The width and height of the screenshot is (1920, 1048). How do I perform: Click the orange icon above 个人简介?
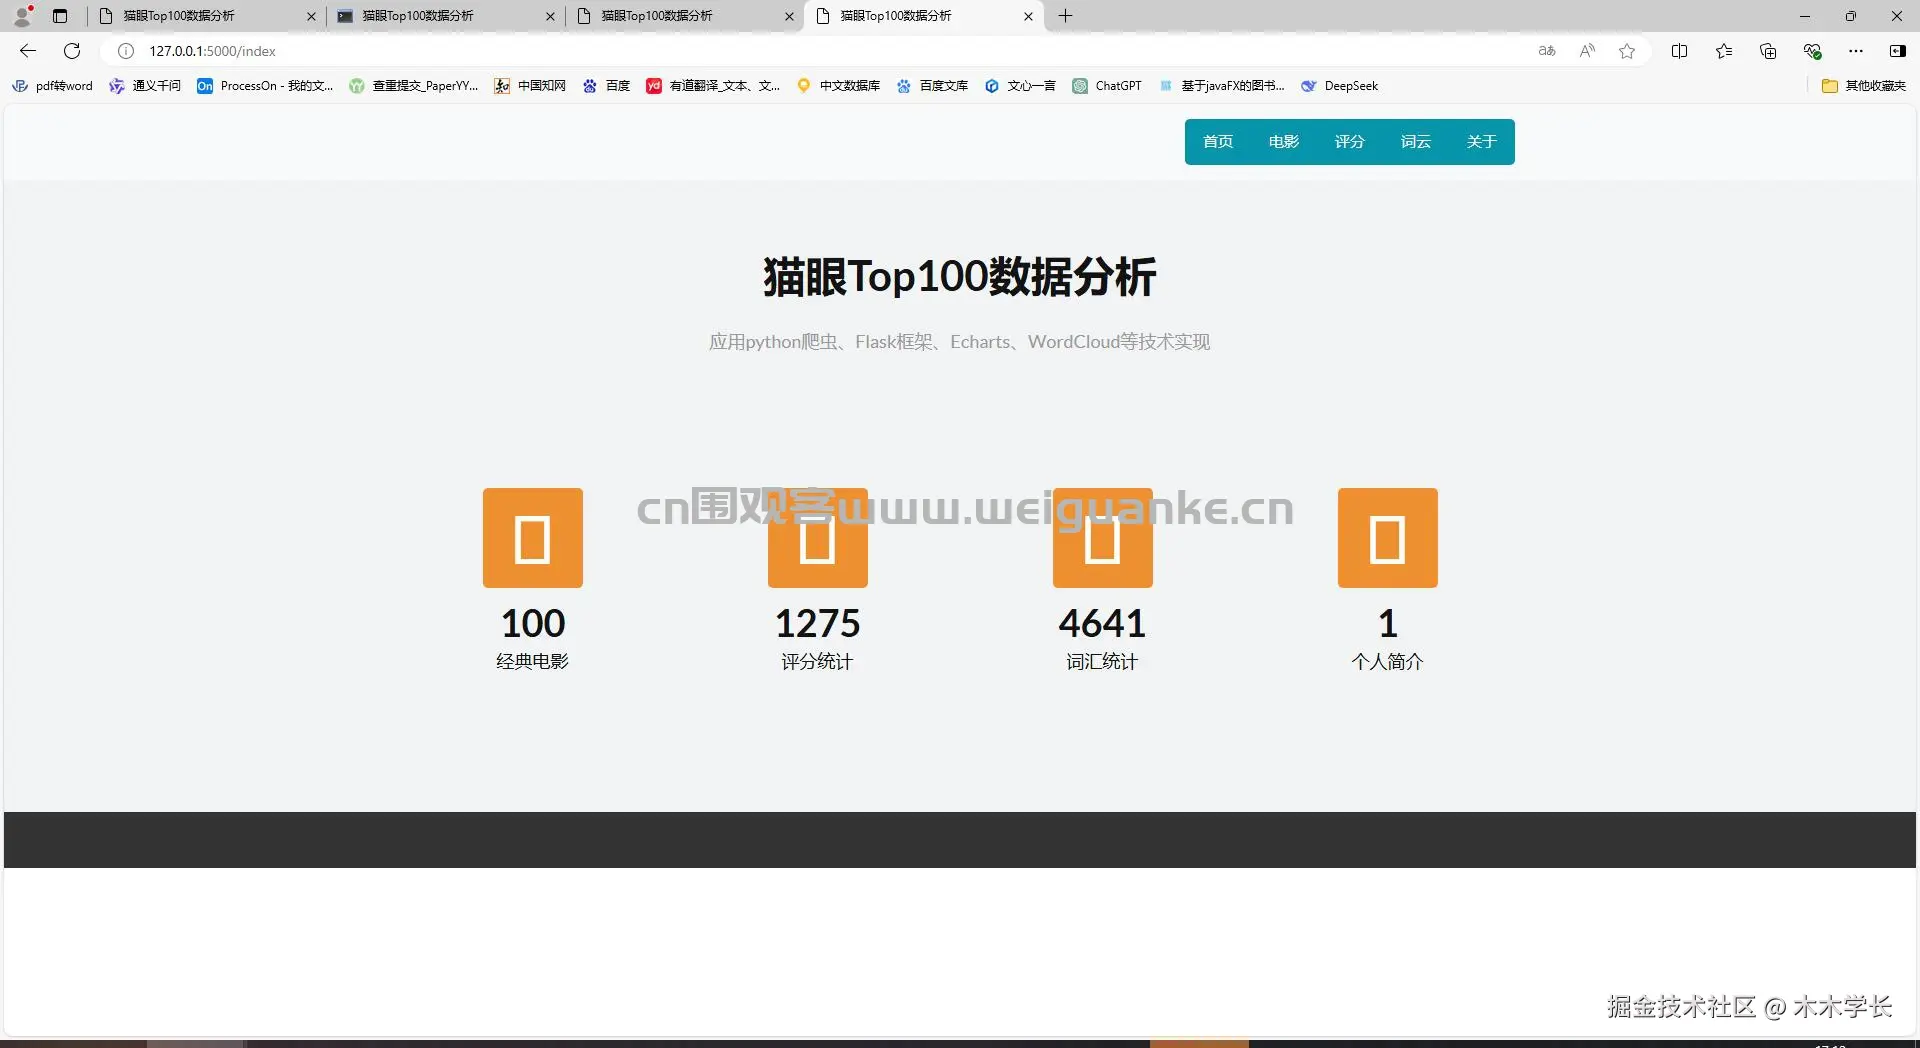click(1388, 538)
